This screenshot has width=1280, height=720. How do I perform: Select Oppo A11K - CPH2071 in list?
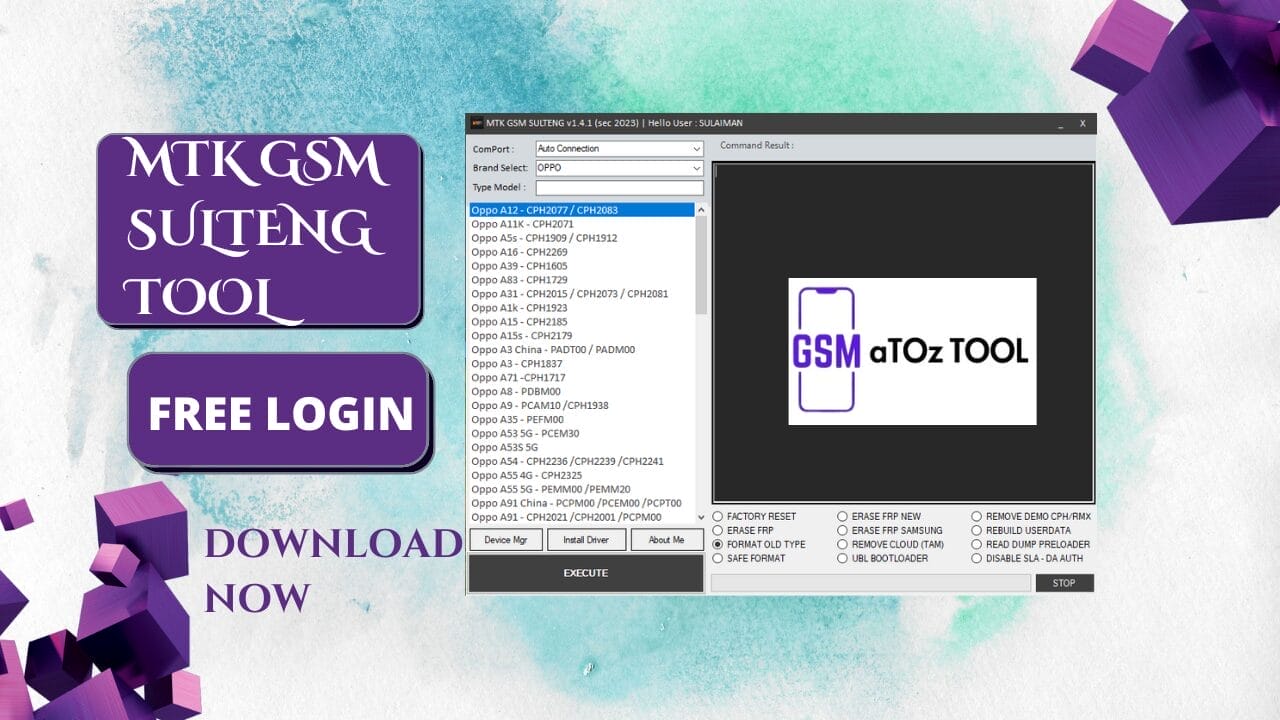point(582,224)
